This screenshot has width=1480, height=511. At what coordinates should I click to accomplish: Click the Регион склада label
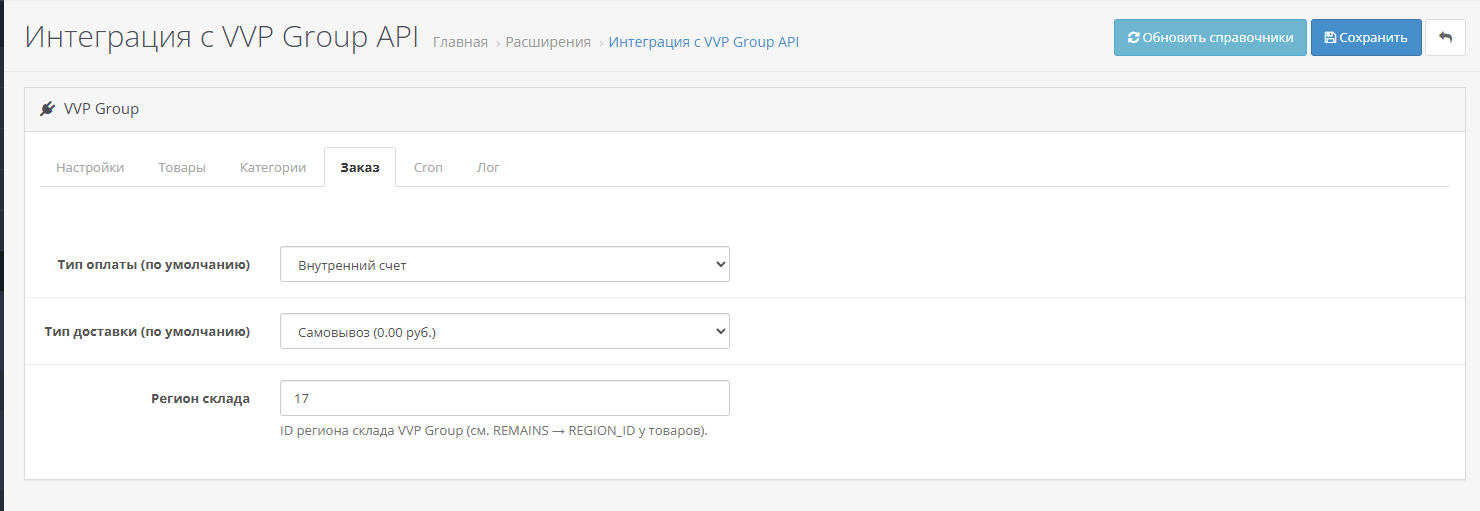pos(200,398)
